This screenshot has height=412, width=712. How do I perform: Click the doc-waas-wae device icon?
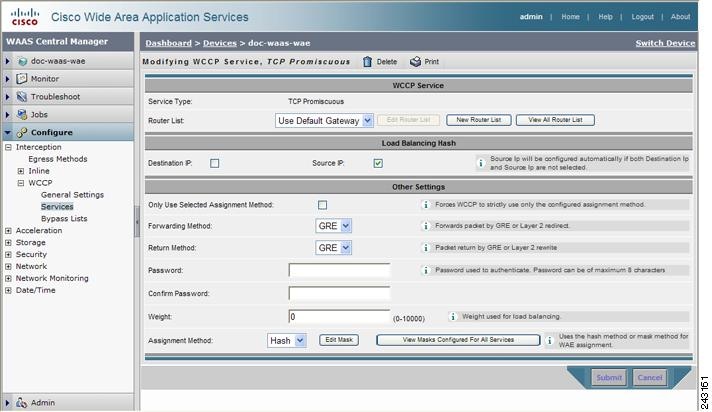point(22,61)
